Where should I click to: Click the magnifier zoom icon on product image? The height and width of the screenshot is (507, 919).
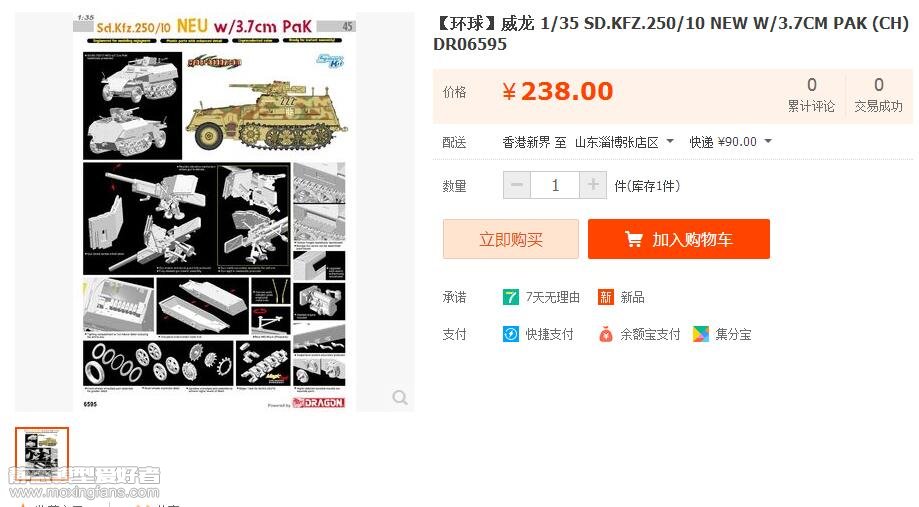pyautogui.click(x=400, y=397)
